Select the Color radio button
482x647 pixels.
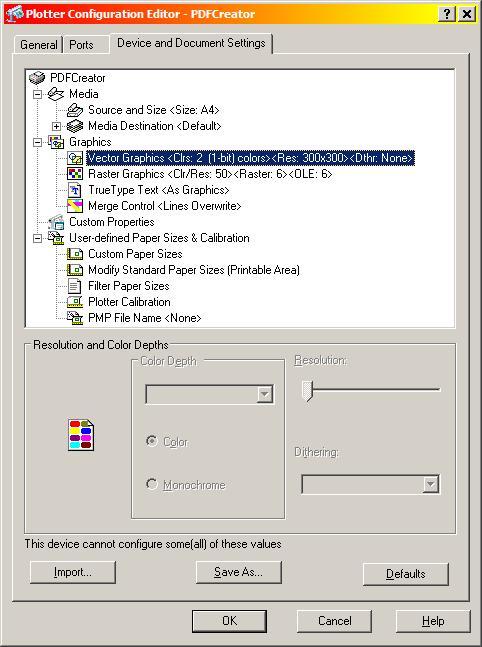point(152,441)
